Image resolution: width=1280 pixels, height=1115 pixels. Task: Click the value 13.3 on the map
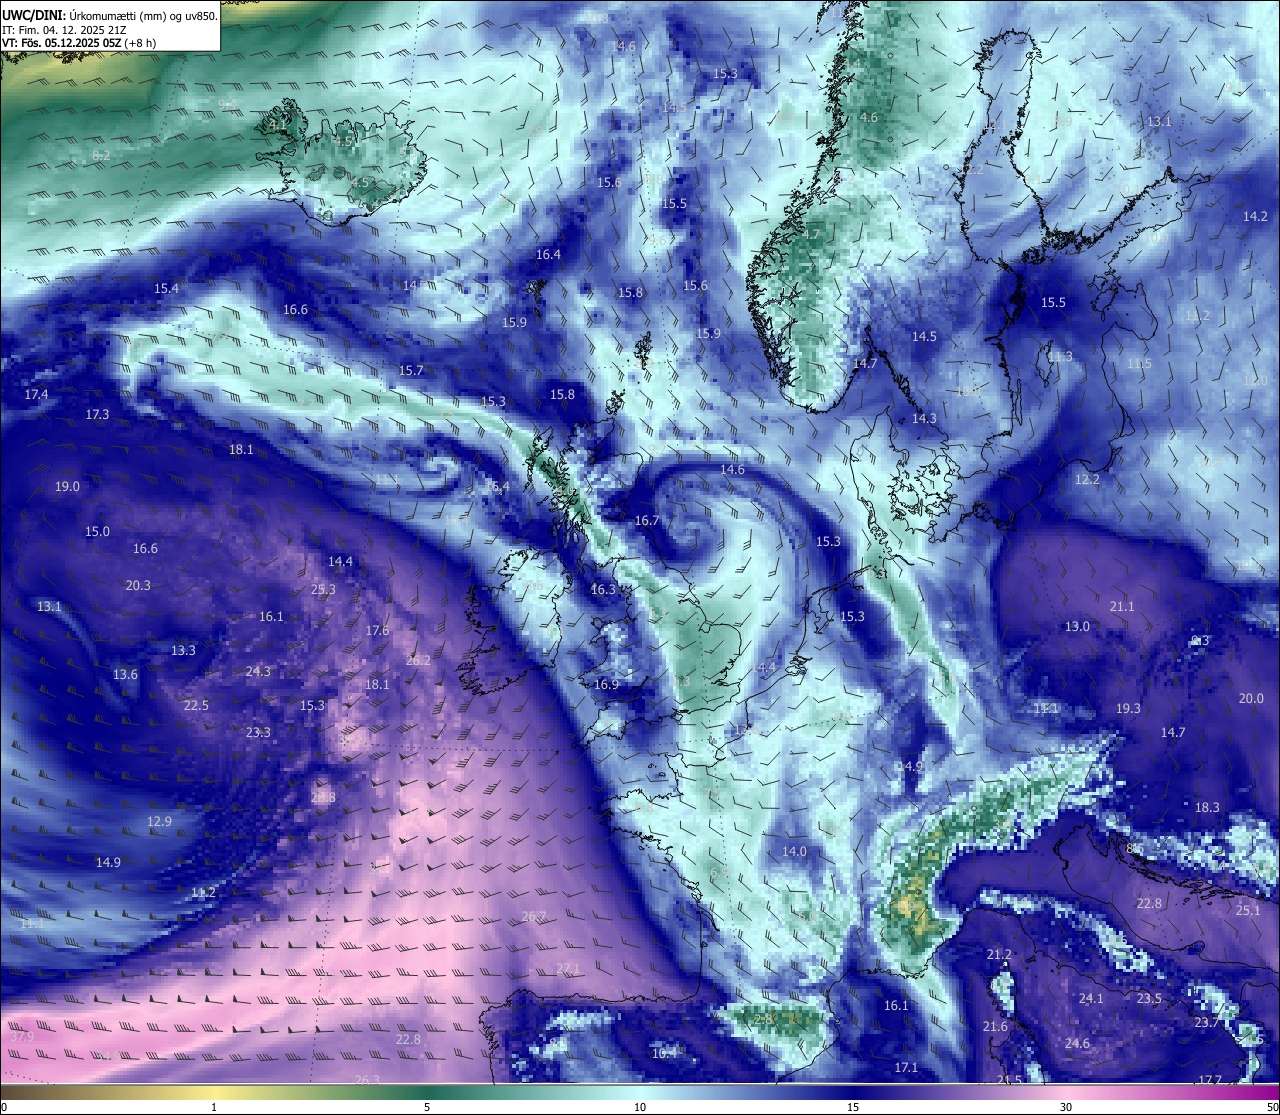[183, 650]
